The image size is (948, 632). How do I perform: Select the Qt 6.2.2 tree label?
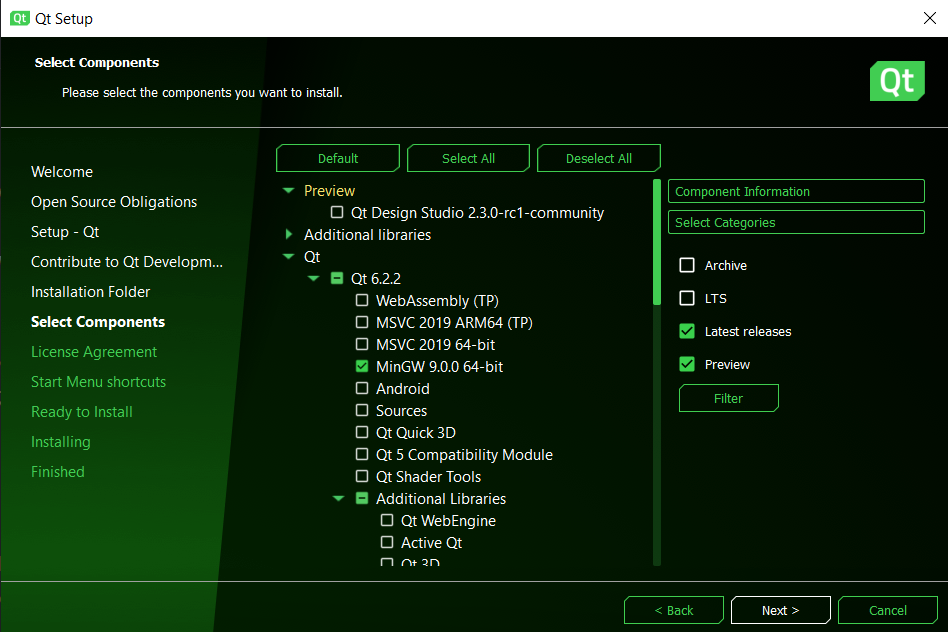pyautogui.click(x=375, y=279)
